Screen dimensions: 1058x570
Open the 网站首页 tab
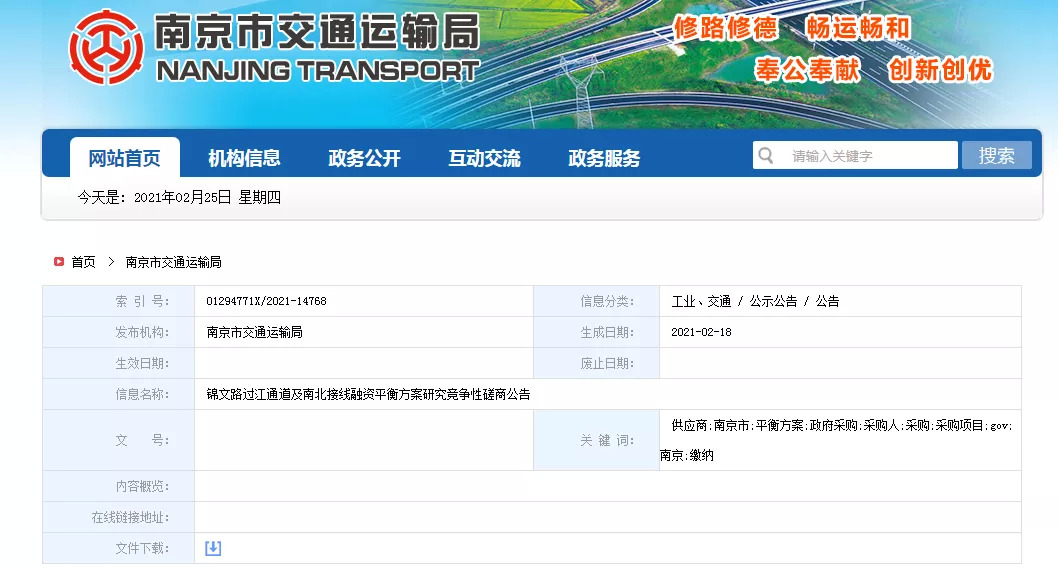(x=125, y=158)
